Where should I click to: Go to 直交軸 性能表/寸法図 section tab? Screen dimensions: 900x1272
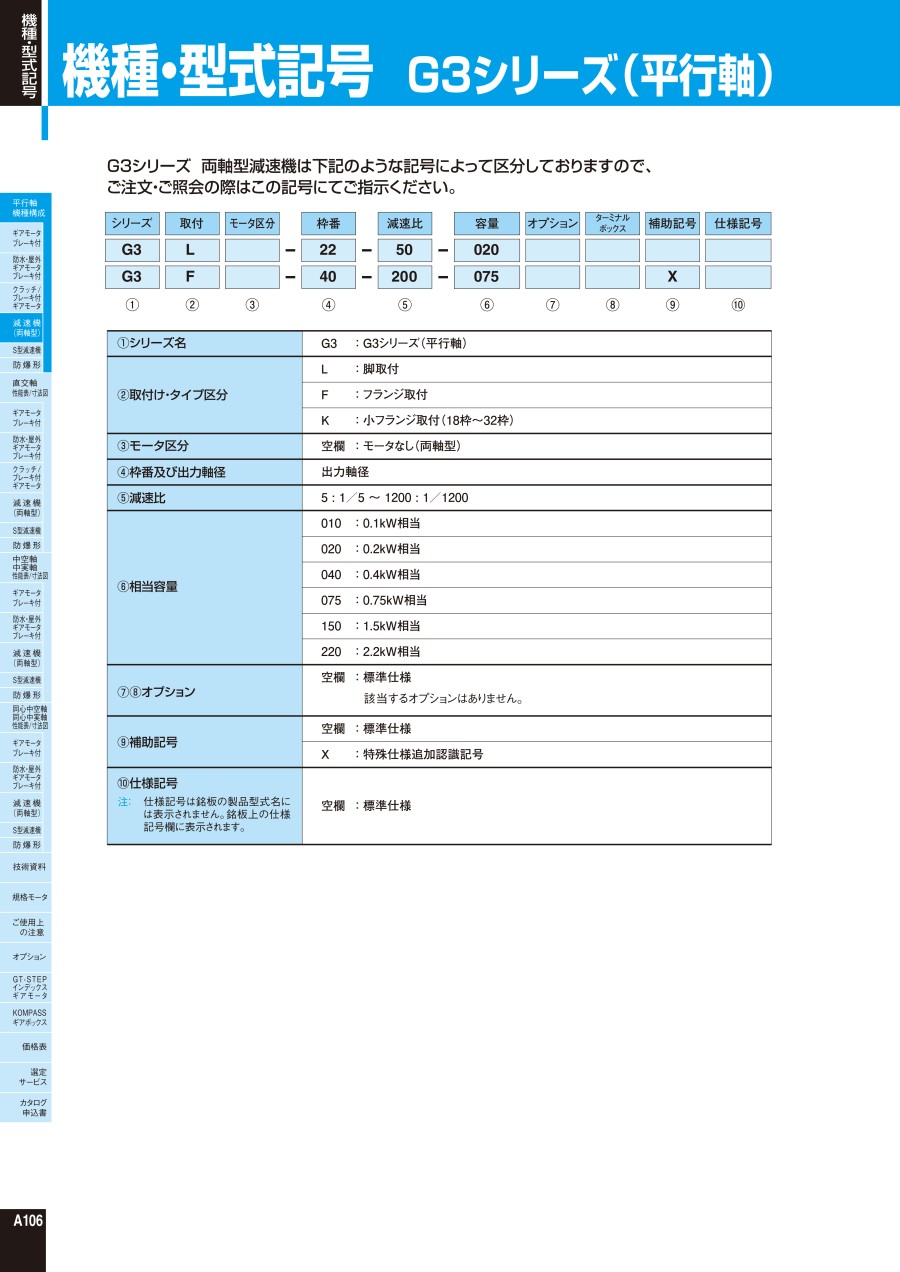(x=26, y=388)
